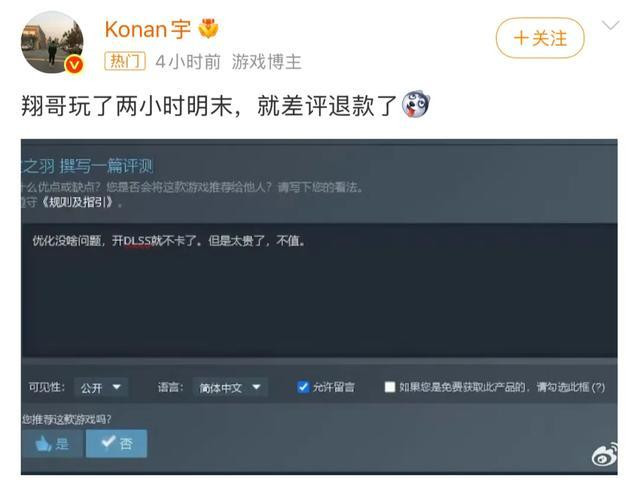Image resolution: width=640 pixels, height=493 pixels.
Task: Open the 规则及指引 guidelines link
Action: pyautogui.click(x=78, y=202)
